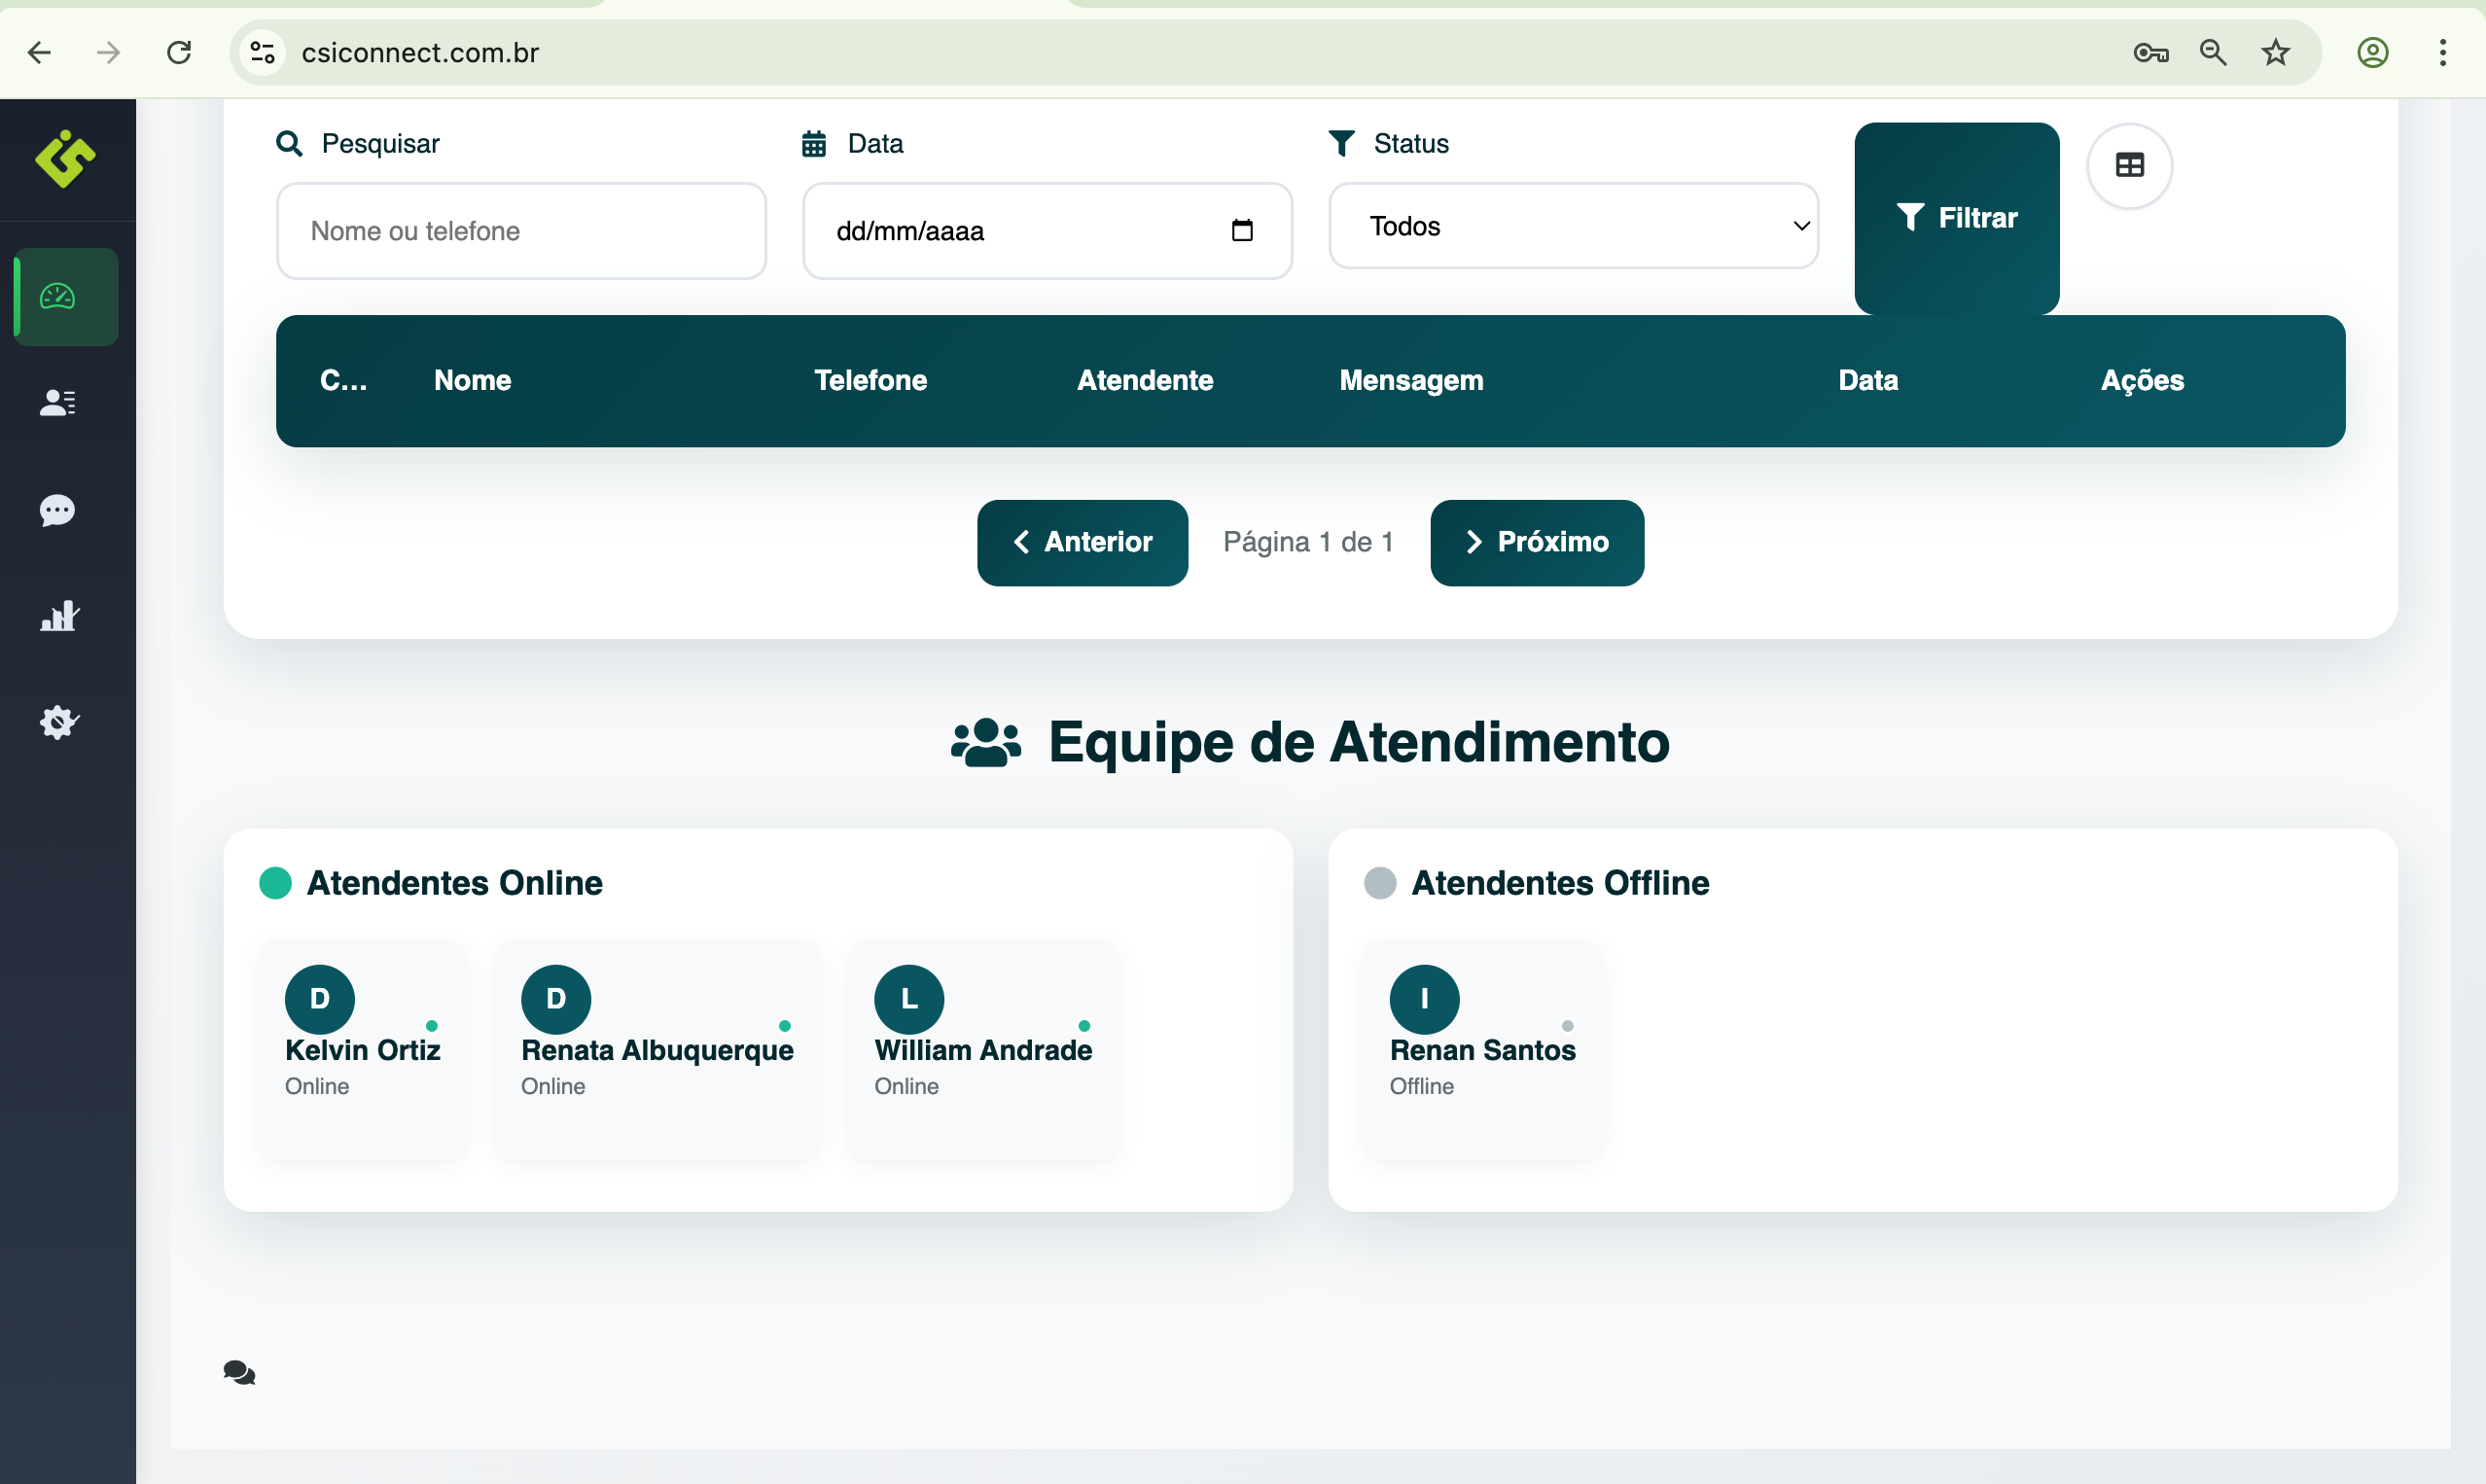Select the dashboard gauge icon in the sidebar
The height and width of the screenshot is (1484, 2486).
tap(64, 296)
